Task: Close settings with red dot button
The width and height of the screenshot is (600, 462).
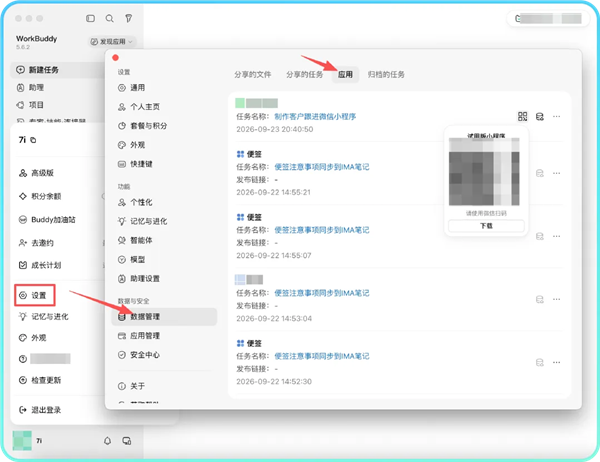Action: pyautogui.click(x=116, y=58)
